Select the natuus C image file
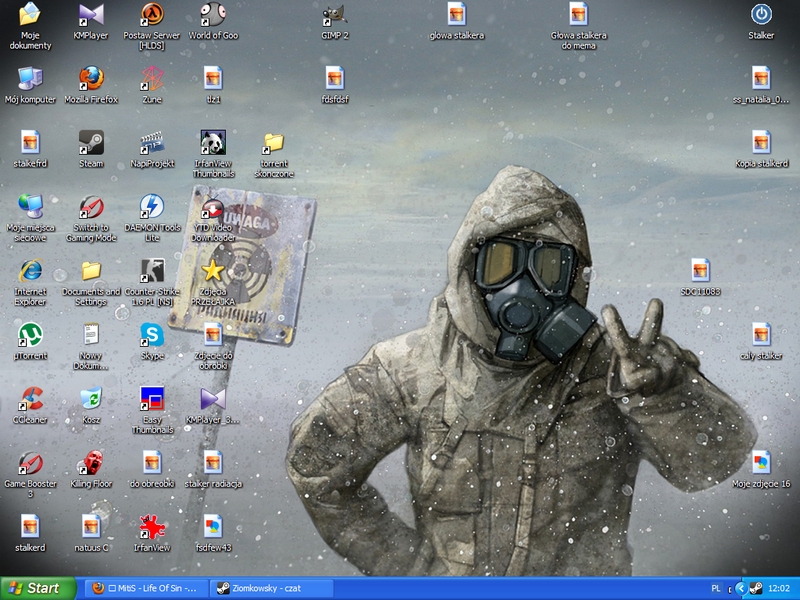The width and height of the screenshot is (800, 600). pos(91,527)
